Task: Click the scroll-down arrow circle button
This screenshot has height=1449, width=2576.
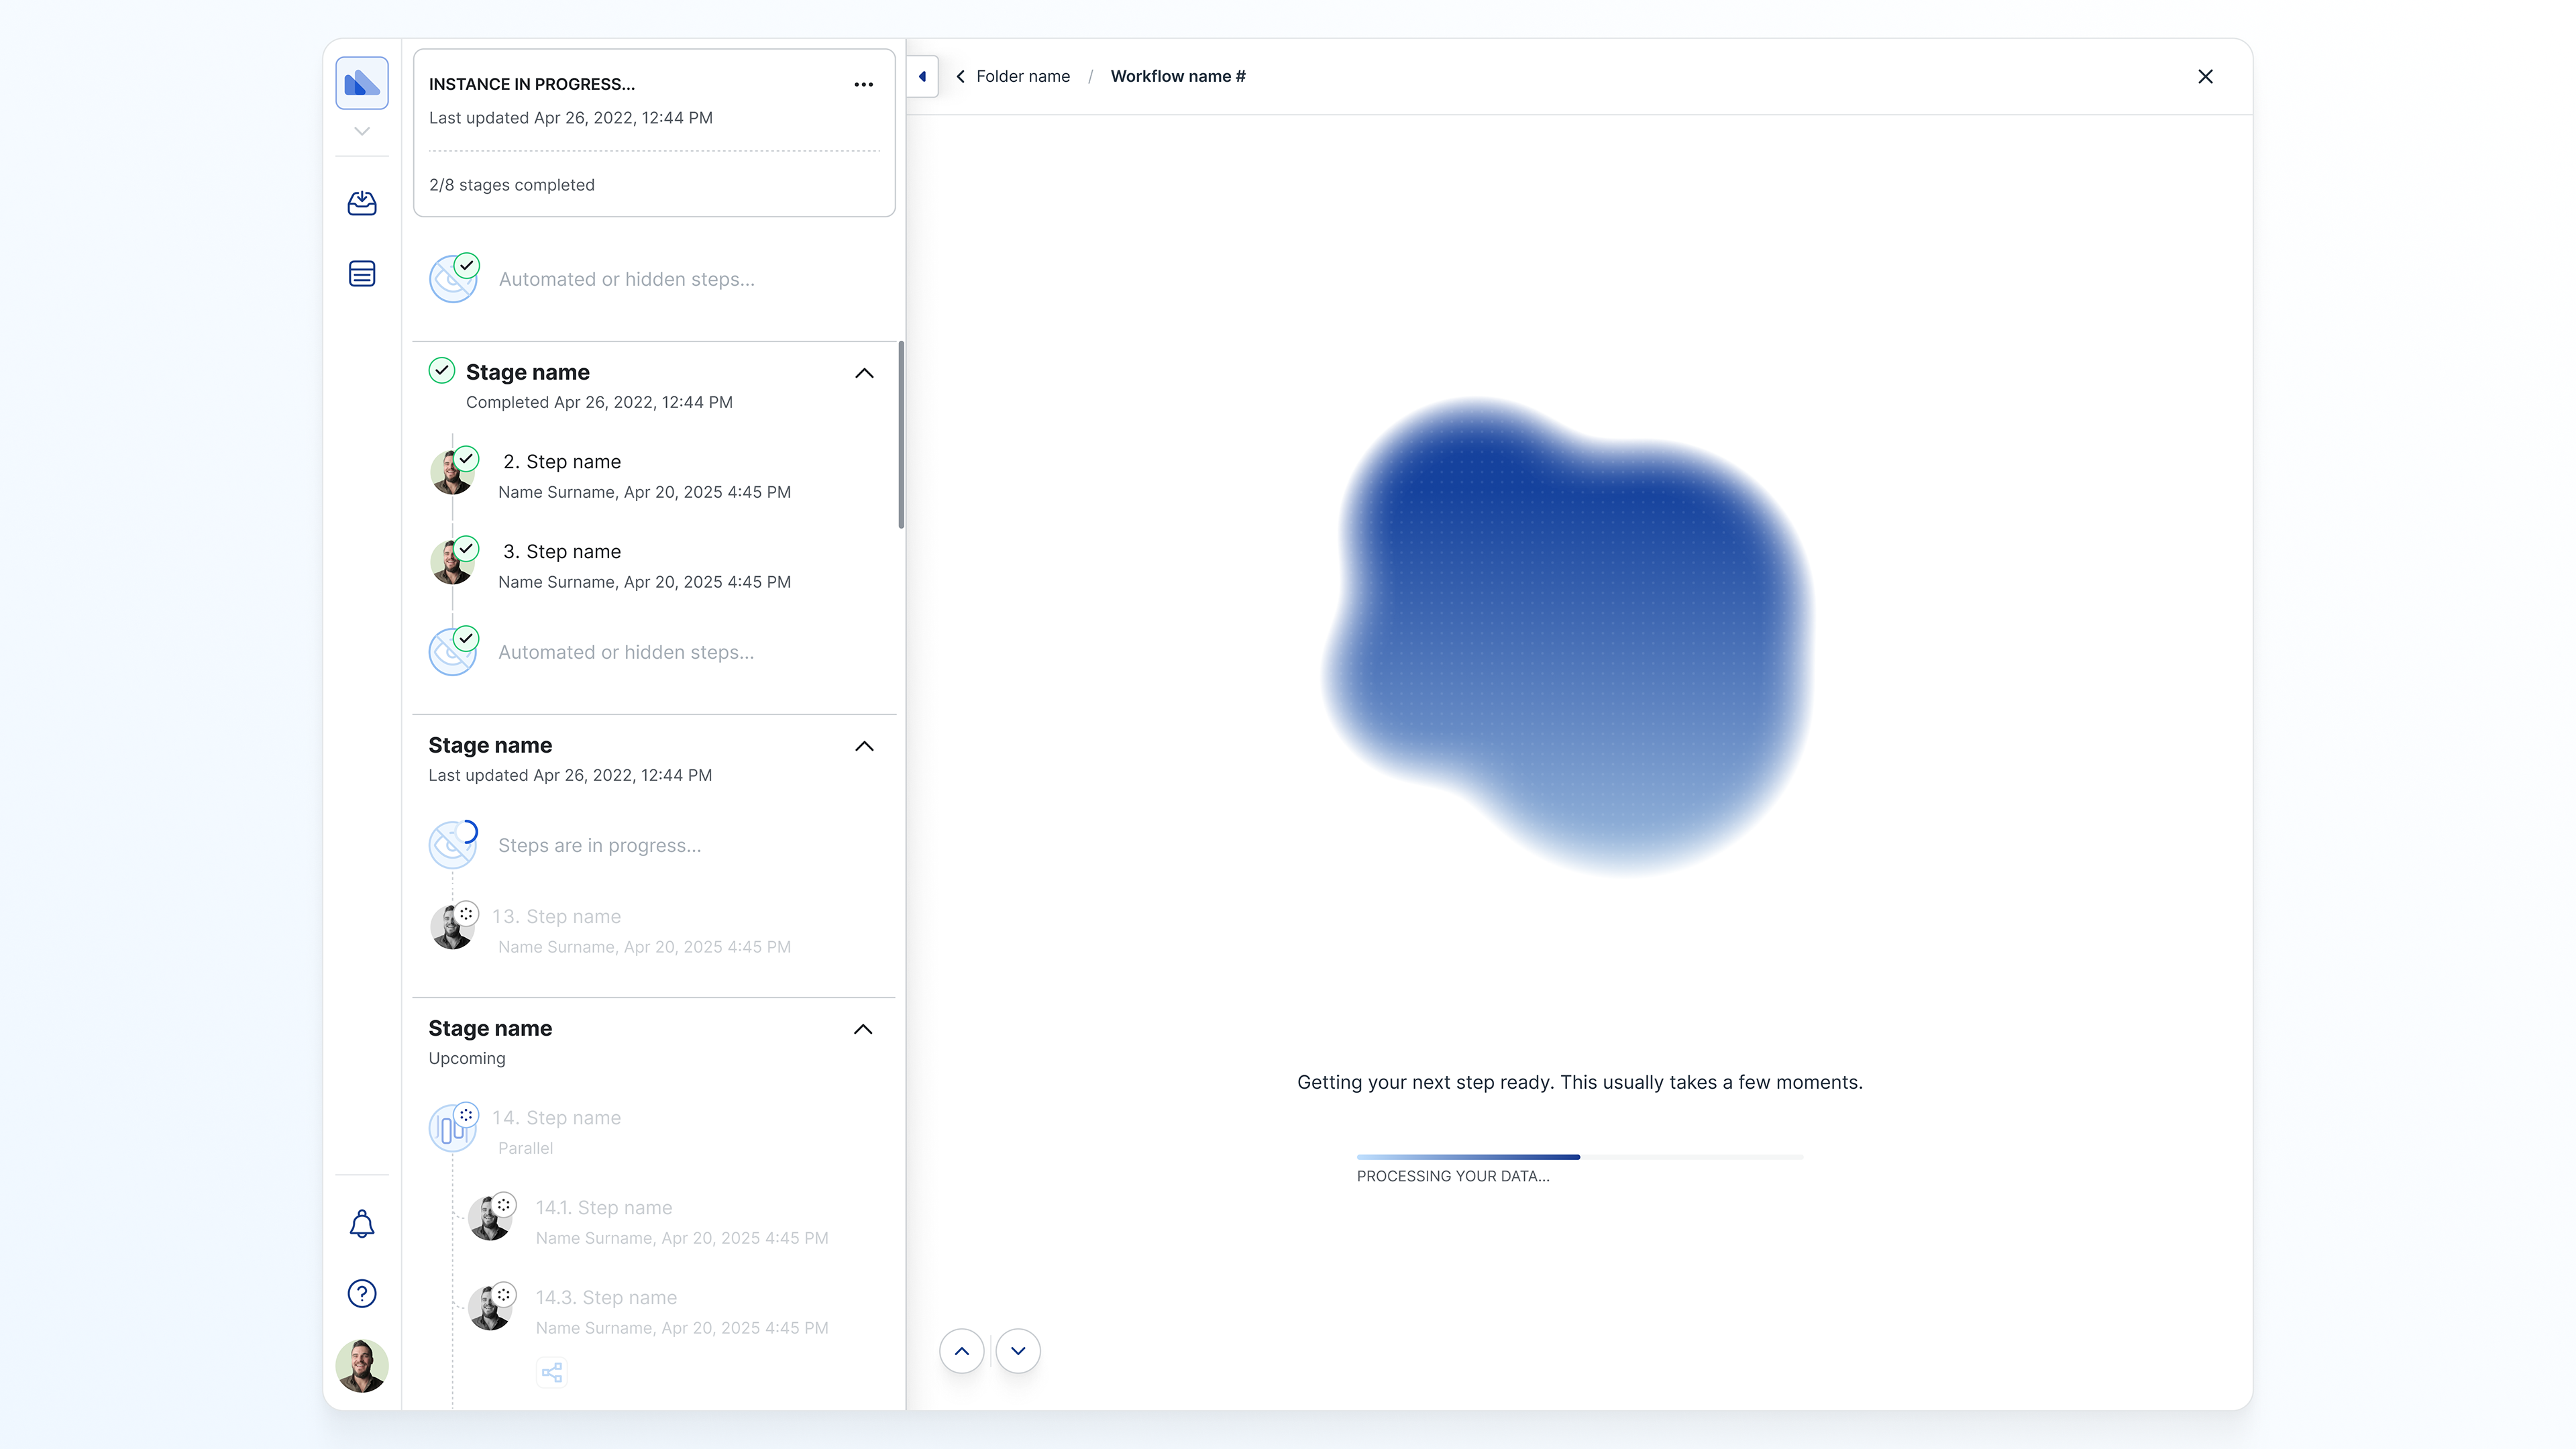Action: [1018, 1351]
